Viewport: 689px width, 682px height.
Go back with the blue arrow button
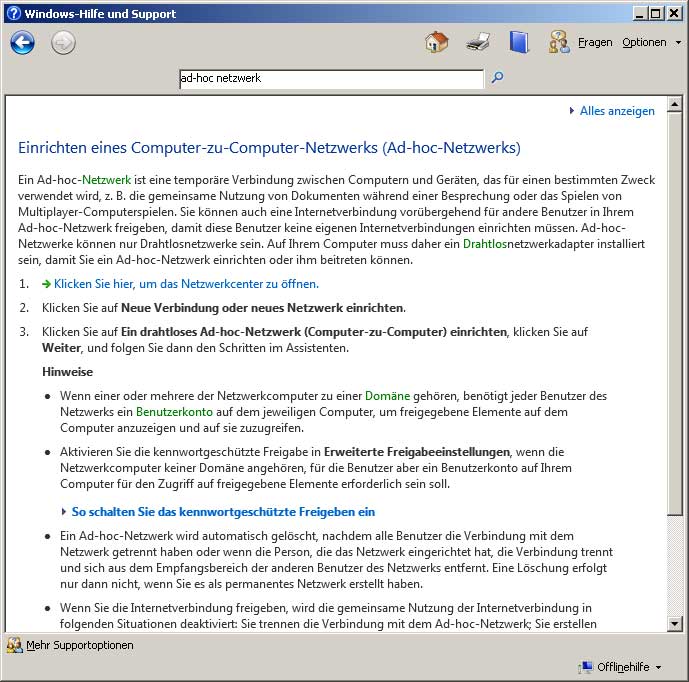[22, 43]
